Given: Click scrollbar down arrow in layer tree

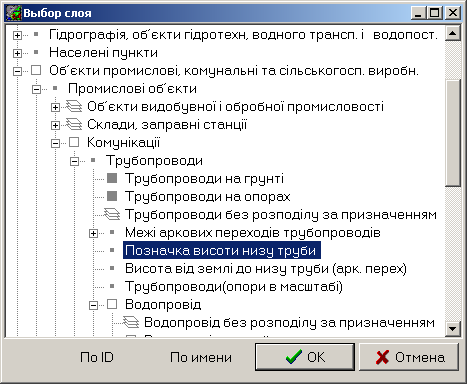Looking at the screenshot, I should click(453, 329).
